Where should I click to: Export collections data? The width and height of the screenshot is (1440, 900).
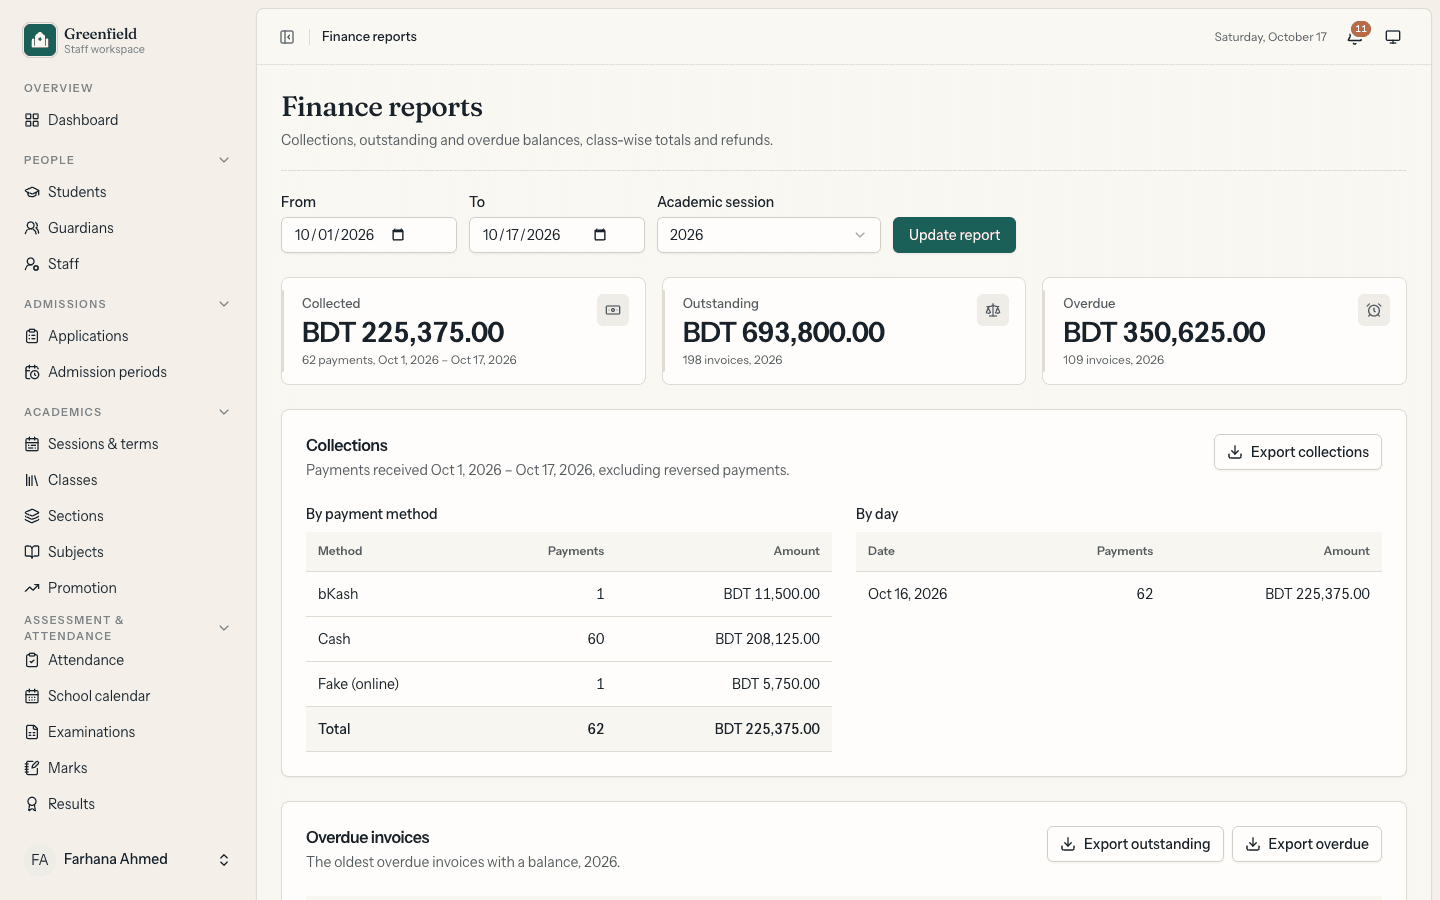tap(1298, 452)
